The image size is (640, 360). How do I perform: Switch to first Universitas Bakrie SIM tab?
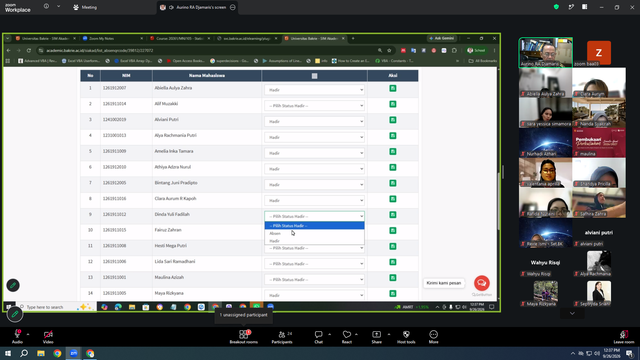click(x=45, y=38)
